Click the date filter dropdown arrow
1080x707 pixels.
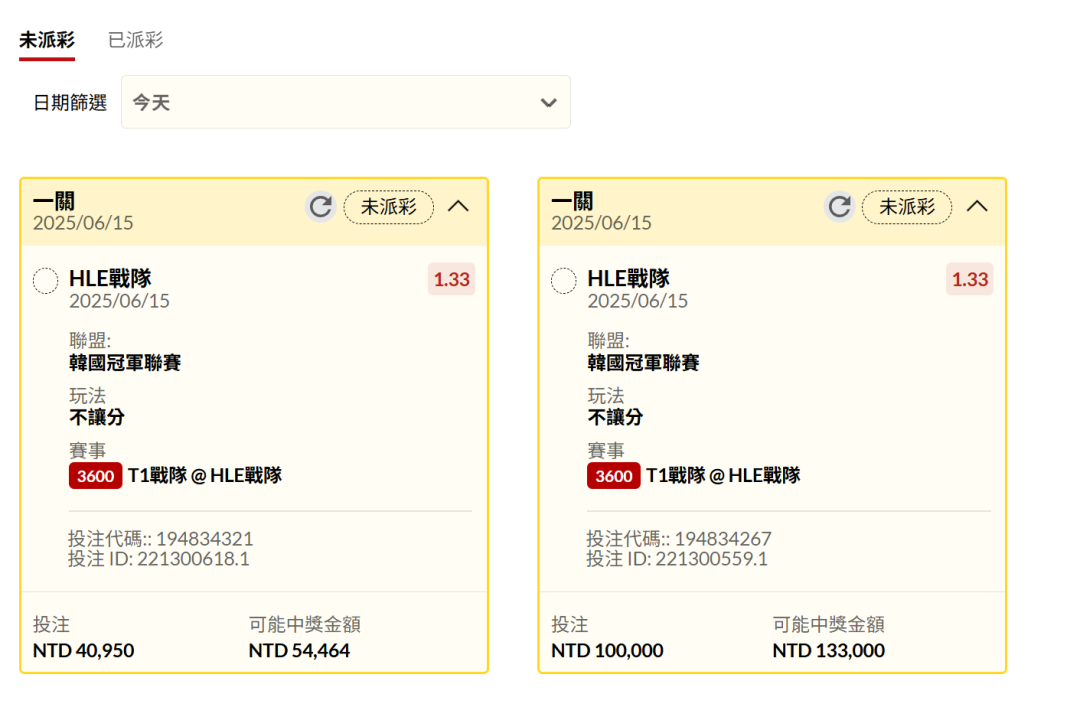pos(548,103)
